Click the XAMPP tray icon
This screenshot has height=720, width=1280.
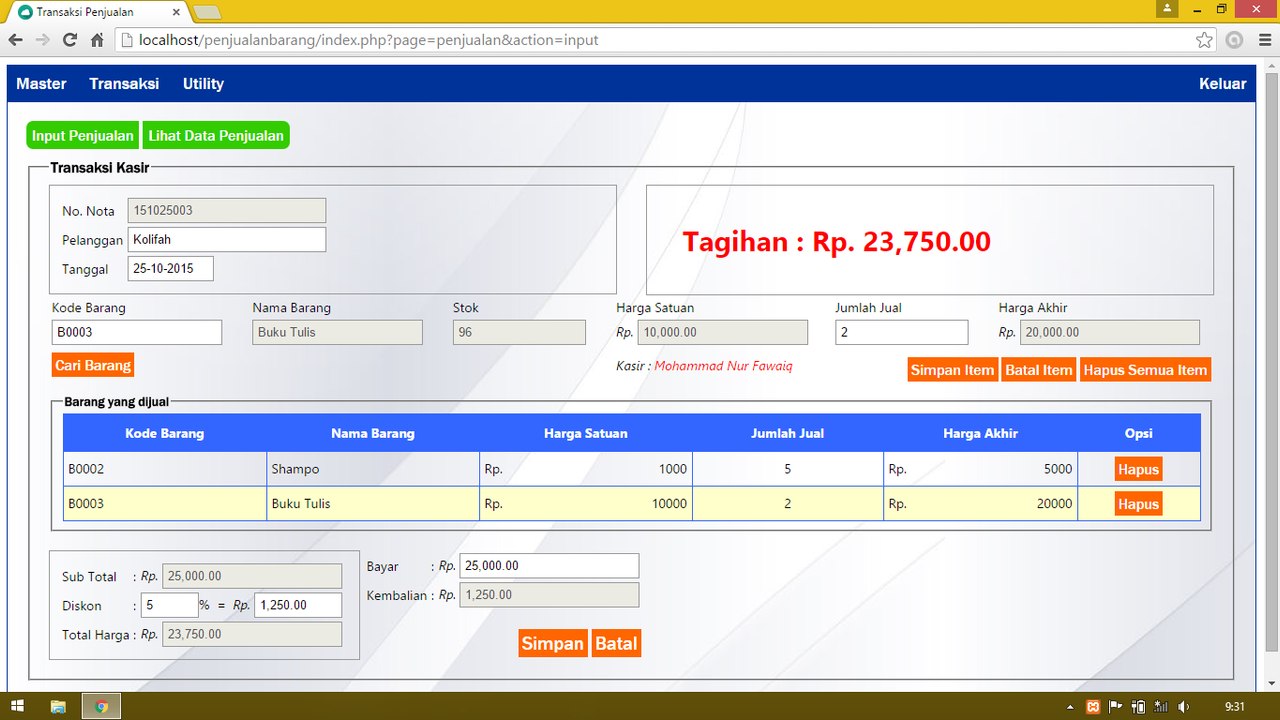coord(1094,707)
